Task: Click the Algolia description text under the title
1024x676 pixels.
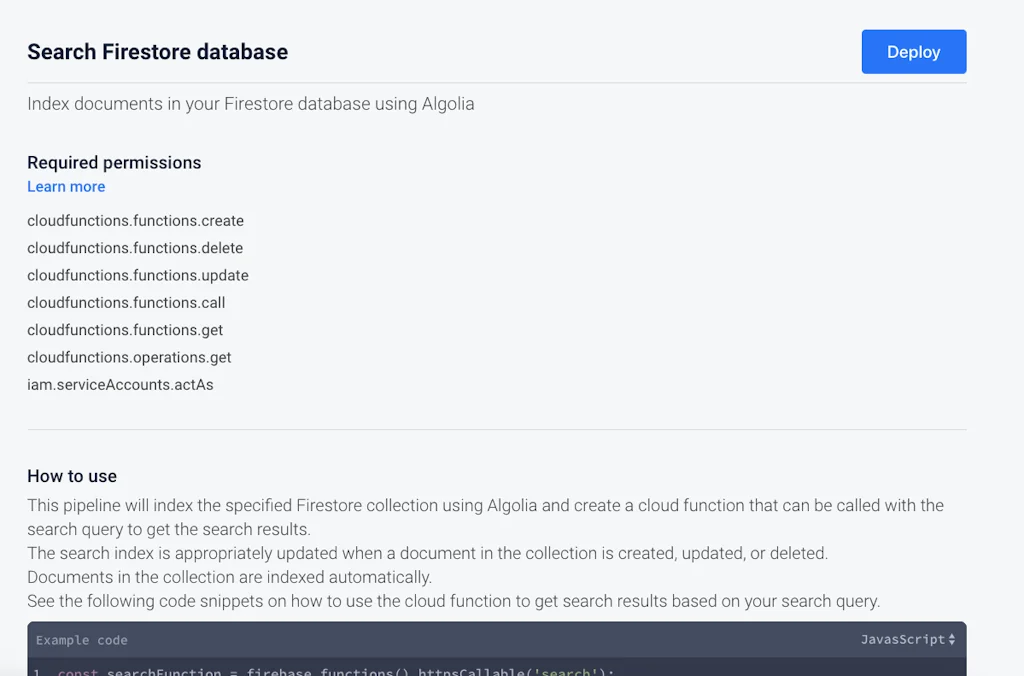Action: tap(250, 103)
